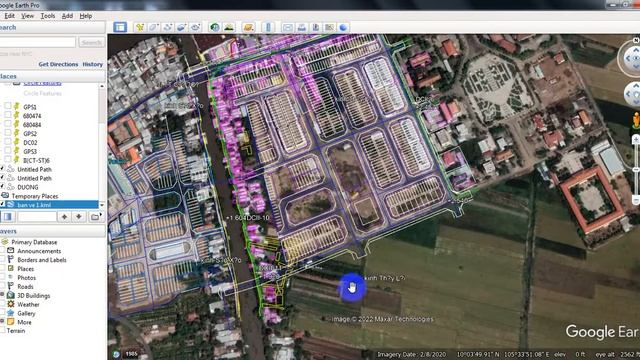Open the Edit menu
The image size is (640, 360).
9,16
